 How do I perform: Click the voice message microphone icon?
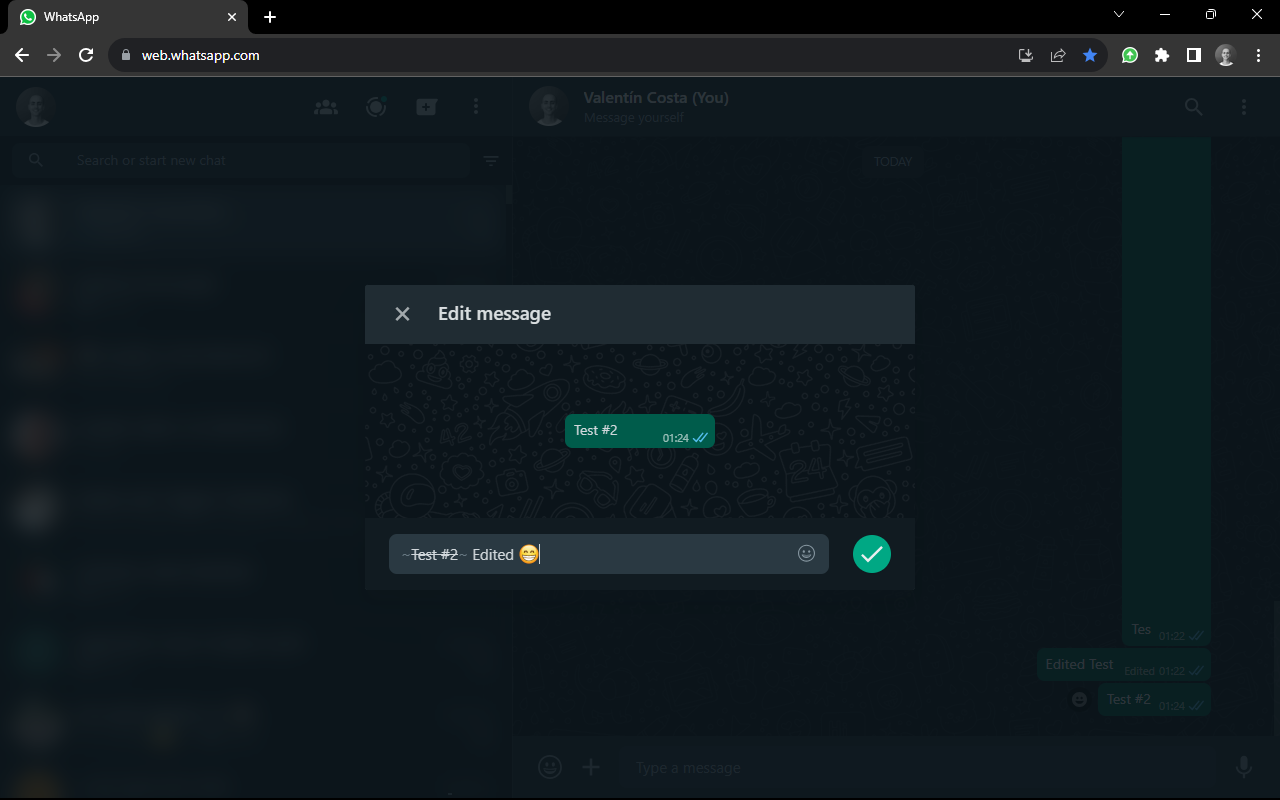coord(1243,767)
